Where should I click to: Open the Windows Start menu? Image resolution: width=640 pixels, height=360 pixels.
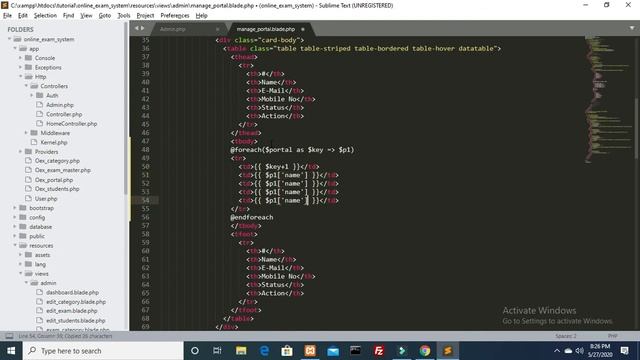(x=11, y=351)
